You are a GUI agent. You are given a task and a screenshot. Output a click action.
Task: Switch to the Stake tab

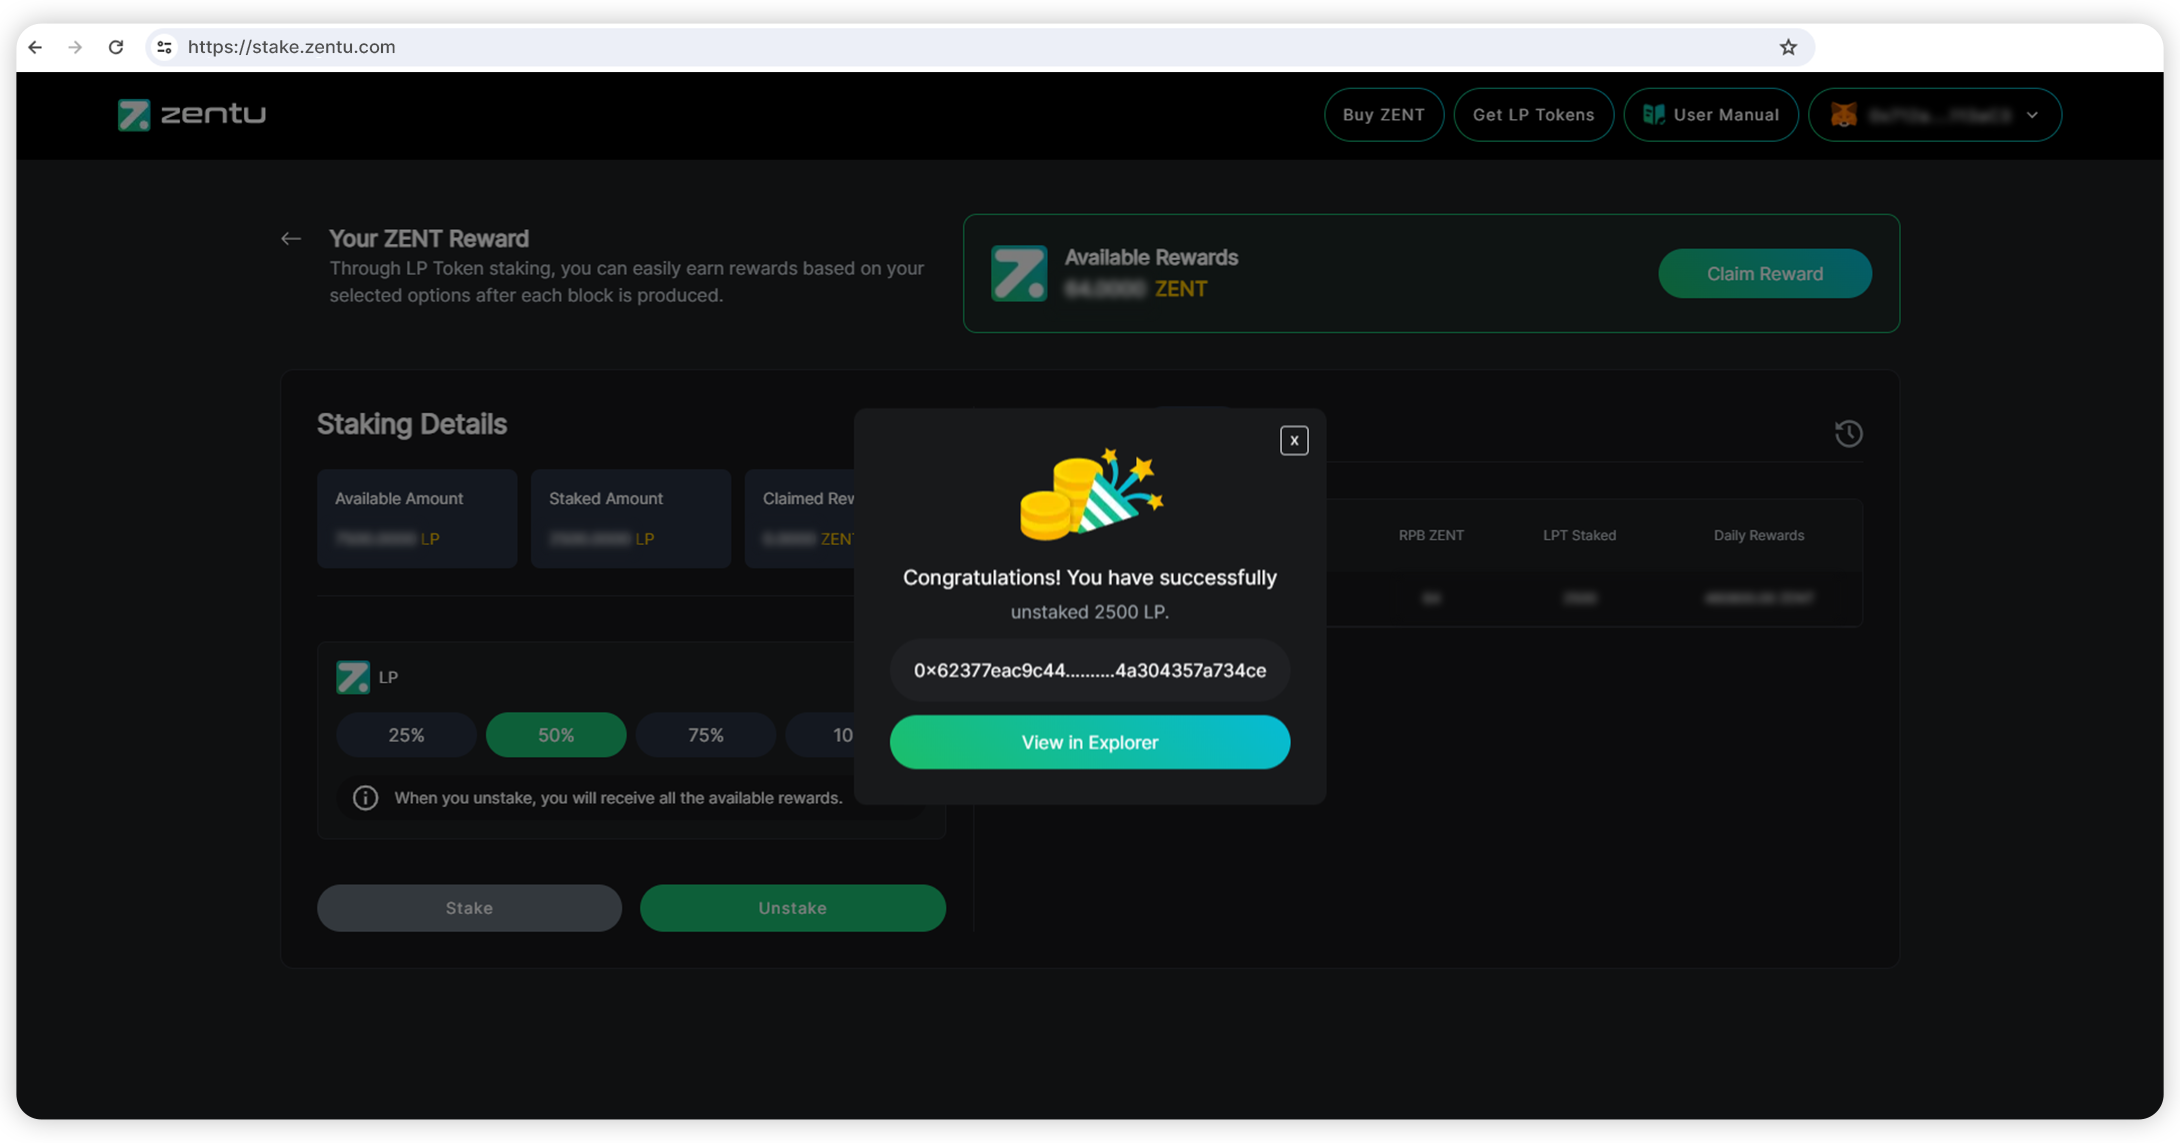coord(469,908)
